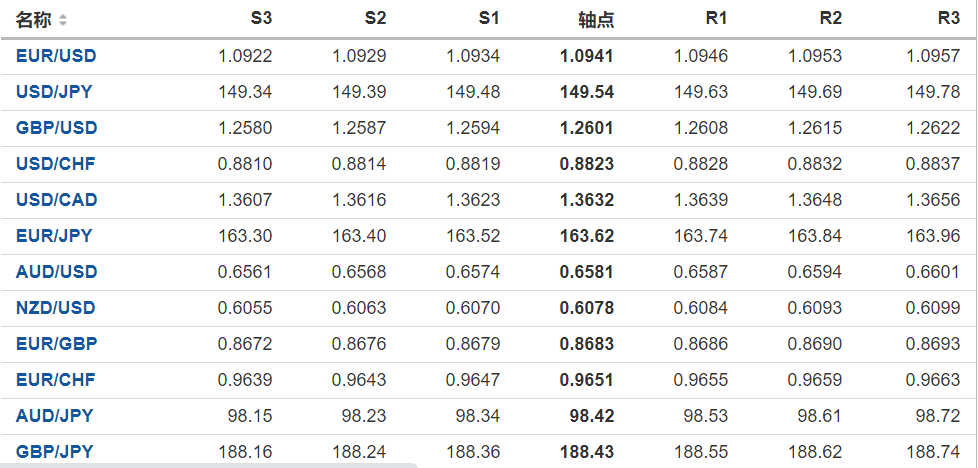Open the EUR/GBP pair link
The height and width of the screenshot is (468, 978).
[56, 344]
